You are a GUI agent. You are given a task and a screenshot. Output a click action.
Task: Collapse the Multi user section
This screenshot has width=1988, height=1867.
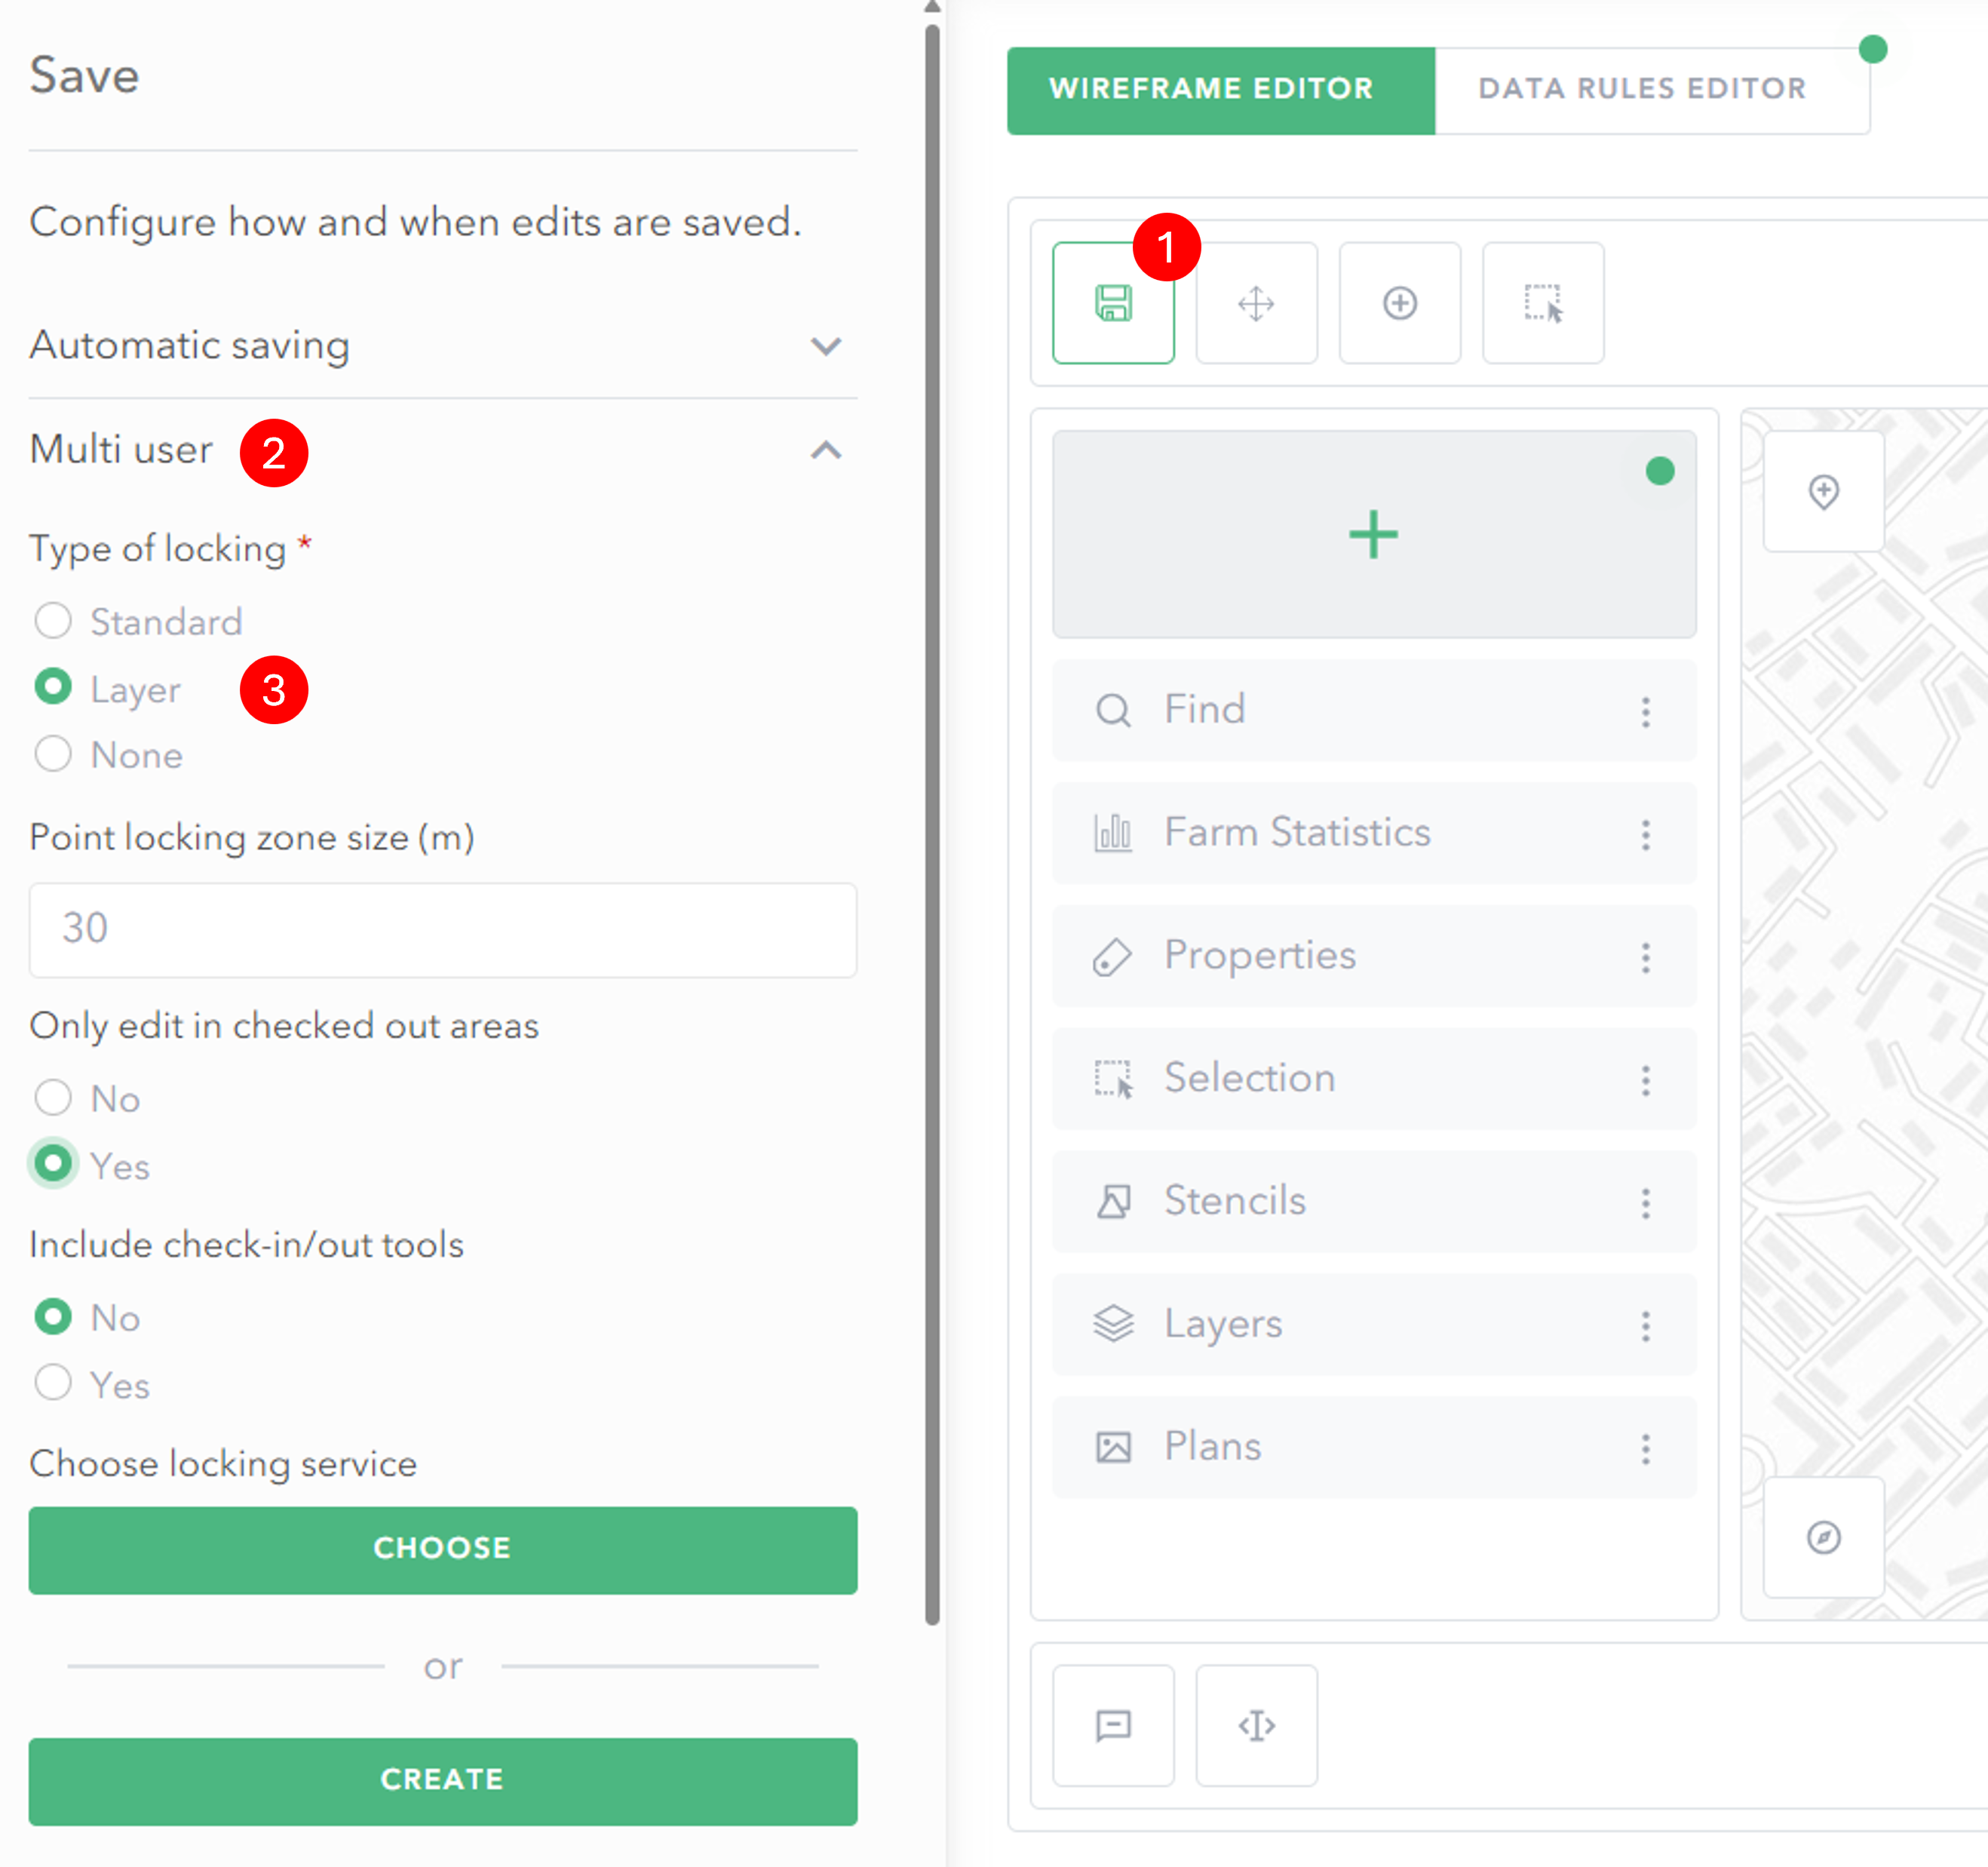pos(825,450)
